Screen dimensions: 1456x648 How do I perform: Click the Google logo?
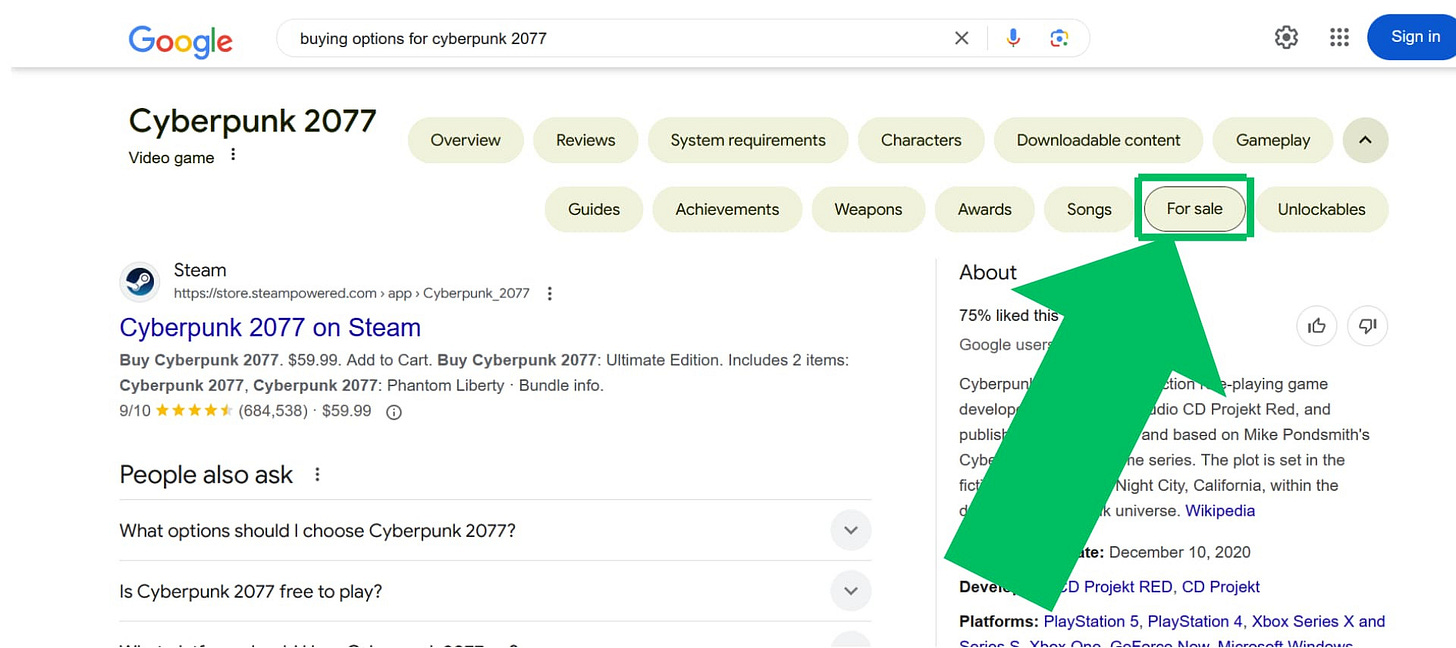tap(181, 39)
